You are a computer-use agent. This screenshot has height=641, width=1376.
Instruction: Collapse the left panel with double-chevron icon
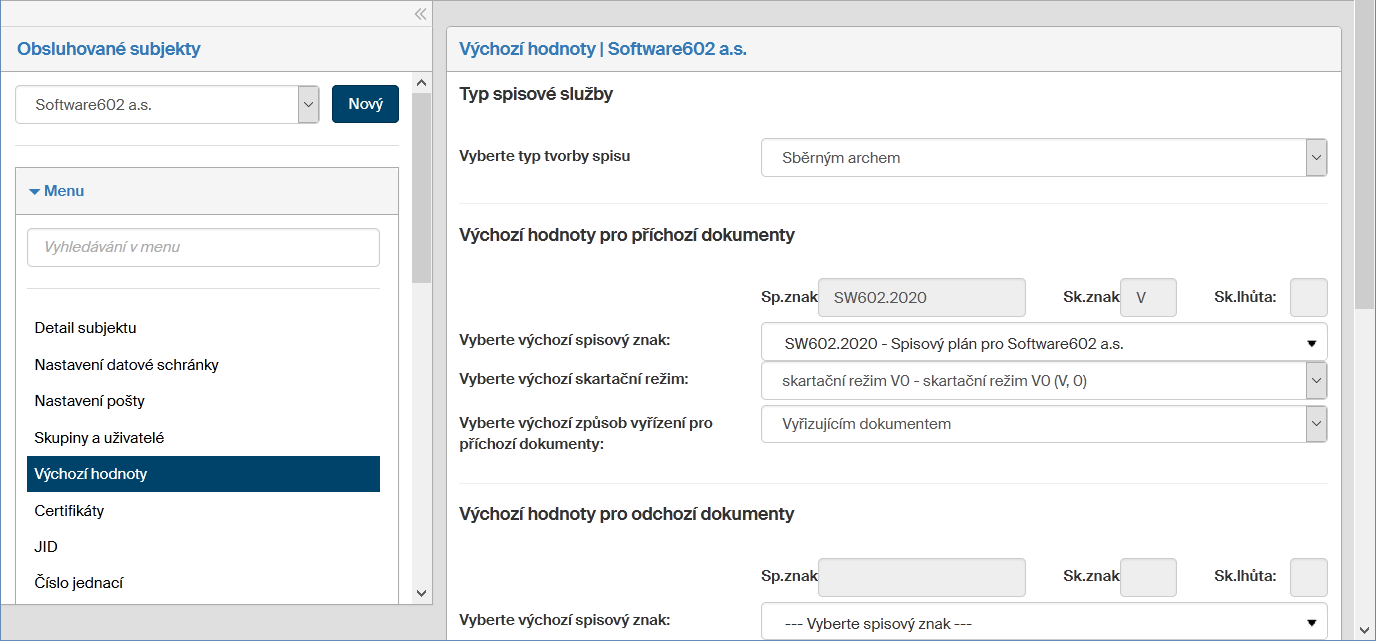421,14
